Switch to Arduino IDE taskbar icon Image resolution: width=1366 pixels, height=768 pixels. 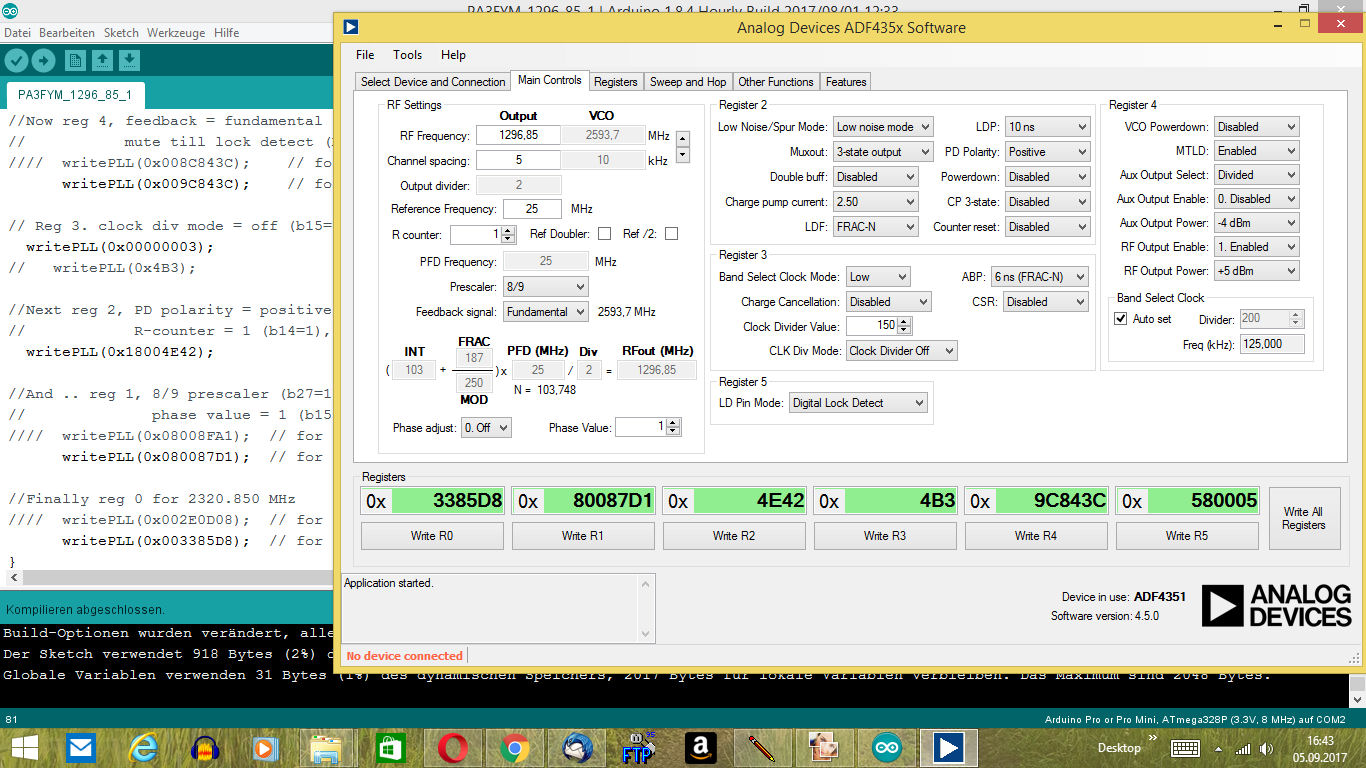click(x=886, y=747)
